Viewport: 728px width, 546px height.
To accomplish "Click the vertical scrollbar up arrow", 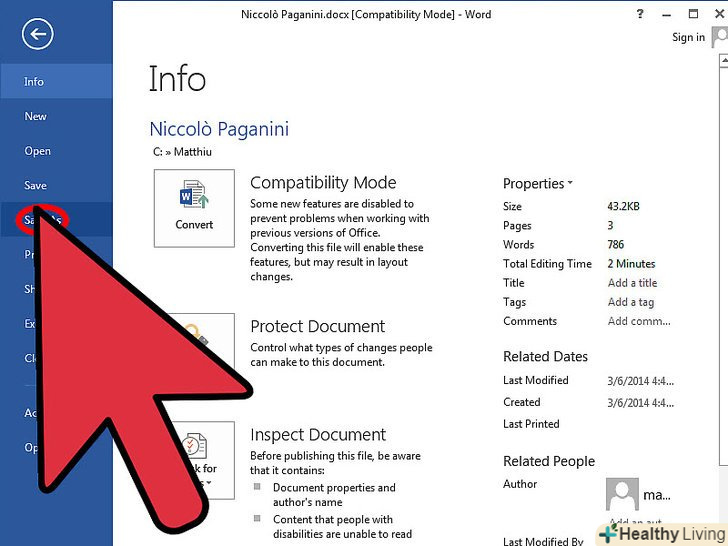I will click(x=724, y=61).
